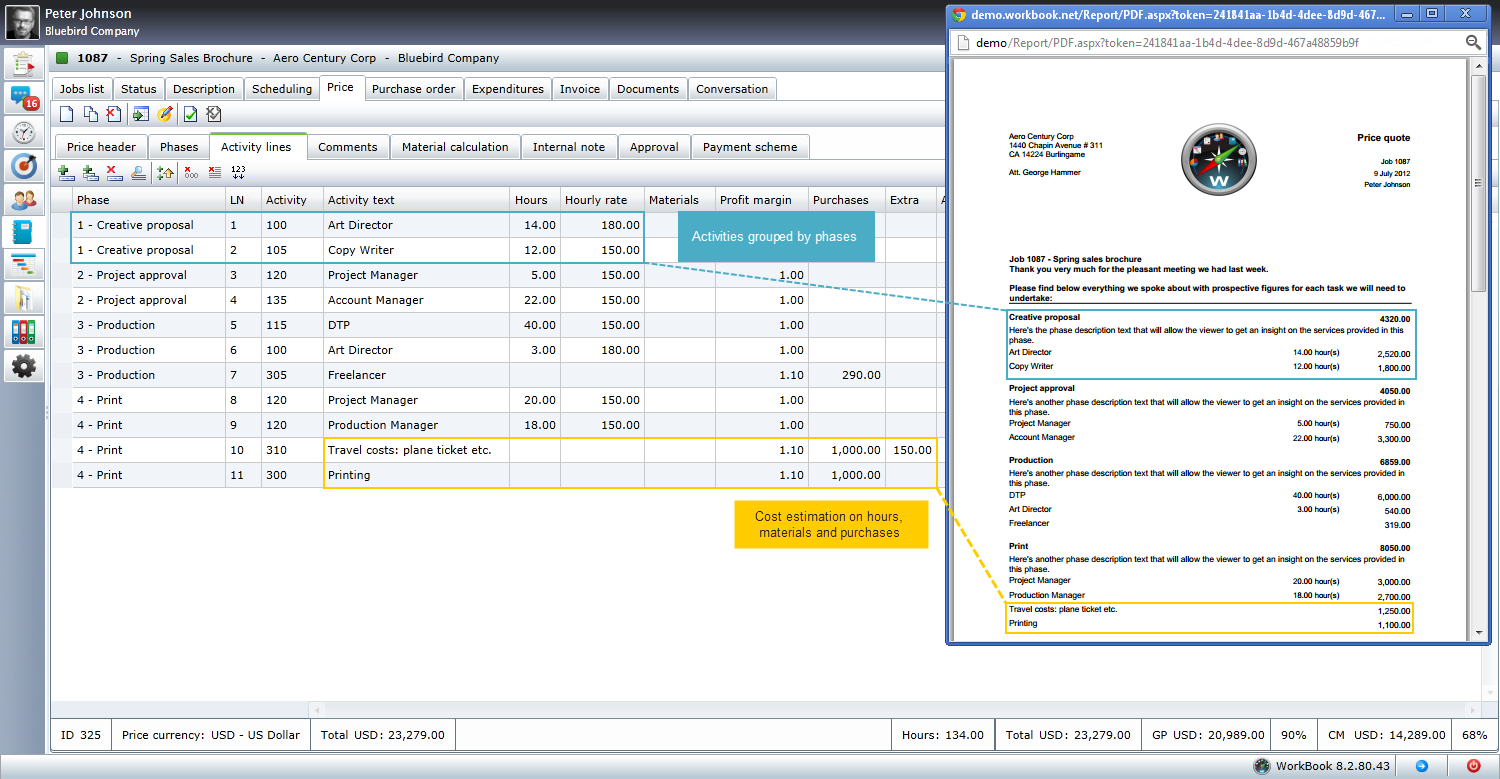The width and height of the screenshot is (1500, 779).
Task: Click the PDF window scroll down arrow
Action: tap(1479, 632)
